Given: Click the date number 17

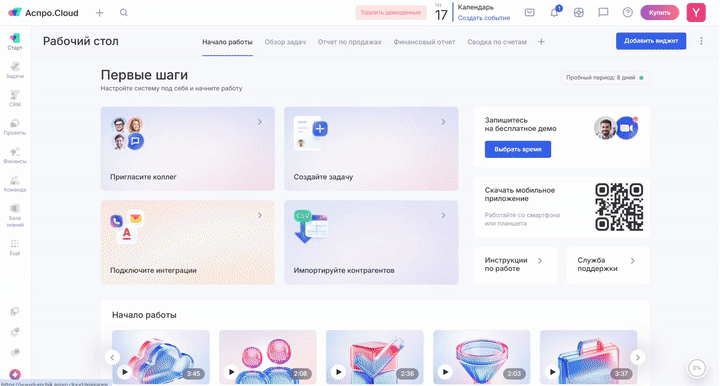Looking at the screenshot, I should (441, 15).
